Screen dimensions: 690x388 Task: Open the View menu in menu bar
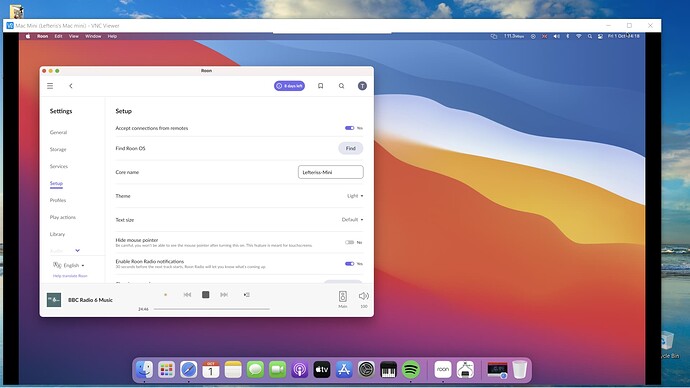73,36
